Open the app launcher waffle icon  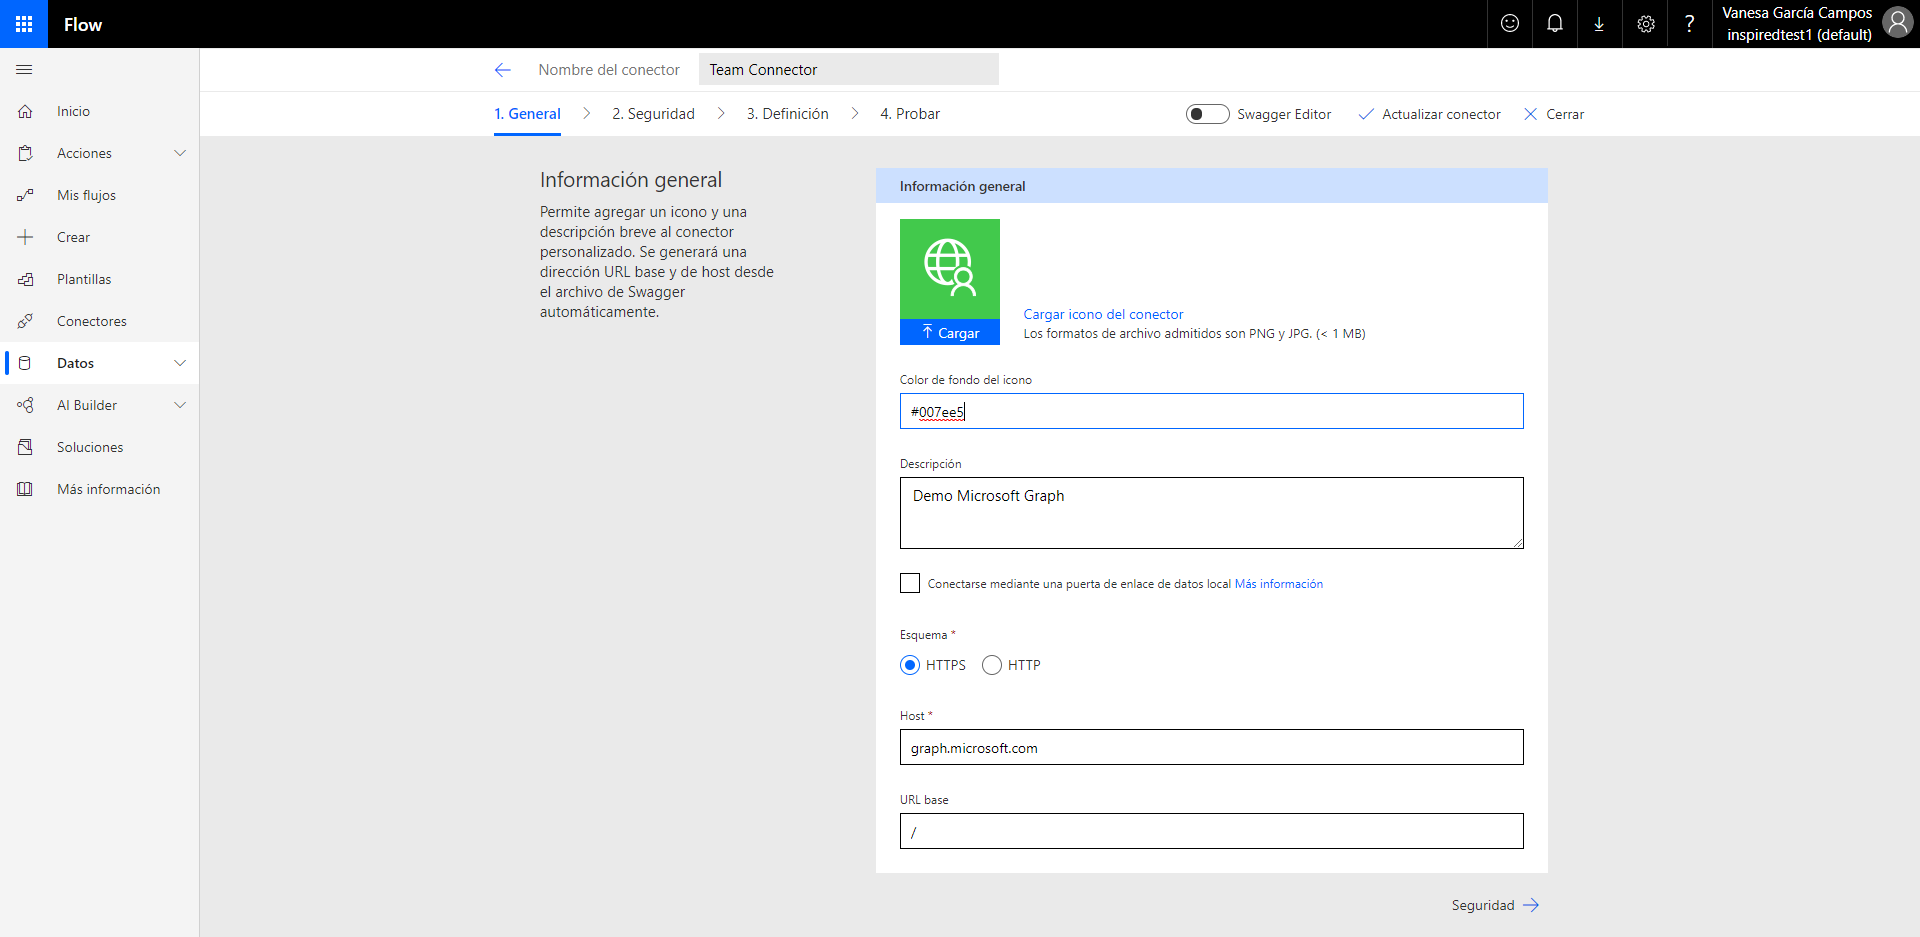[x=24, y=24]
